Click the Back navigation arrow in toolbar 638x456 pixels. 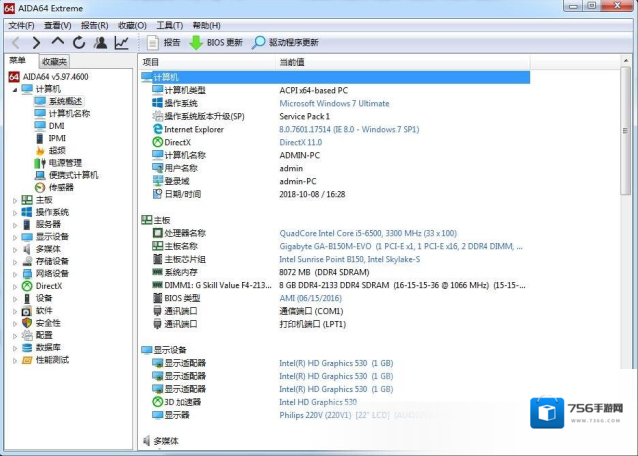click(16, 43)
